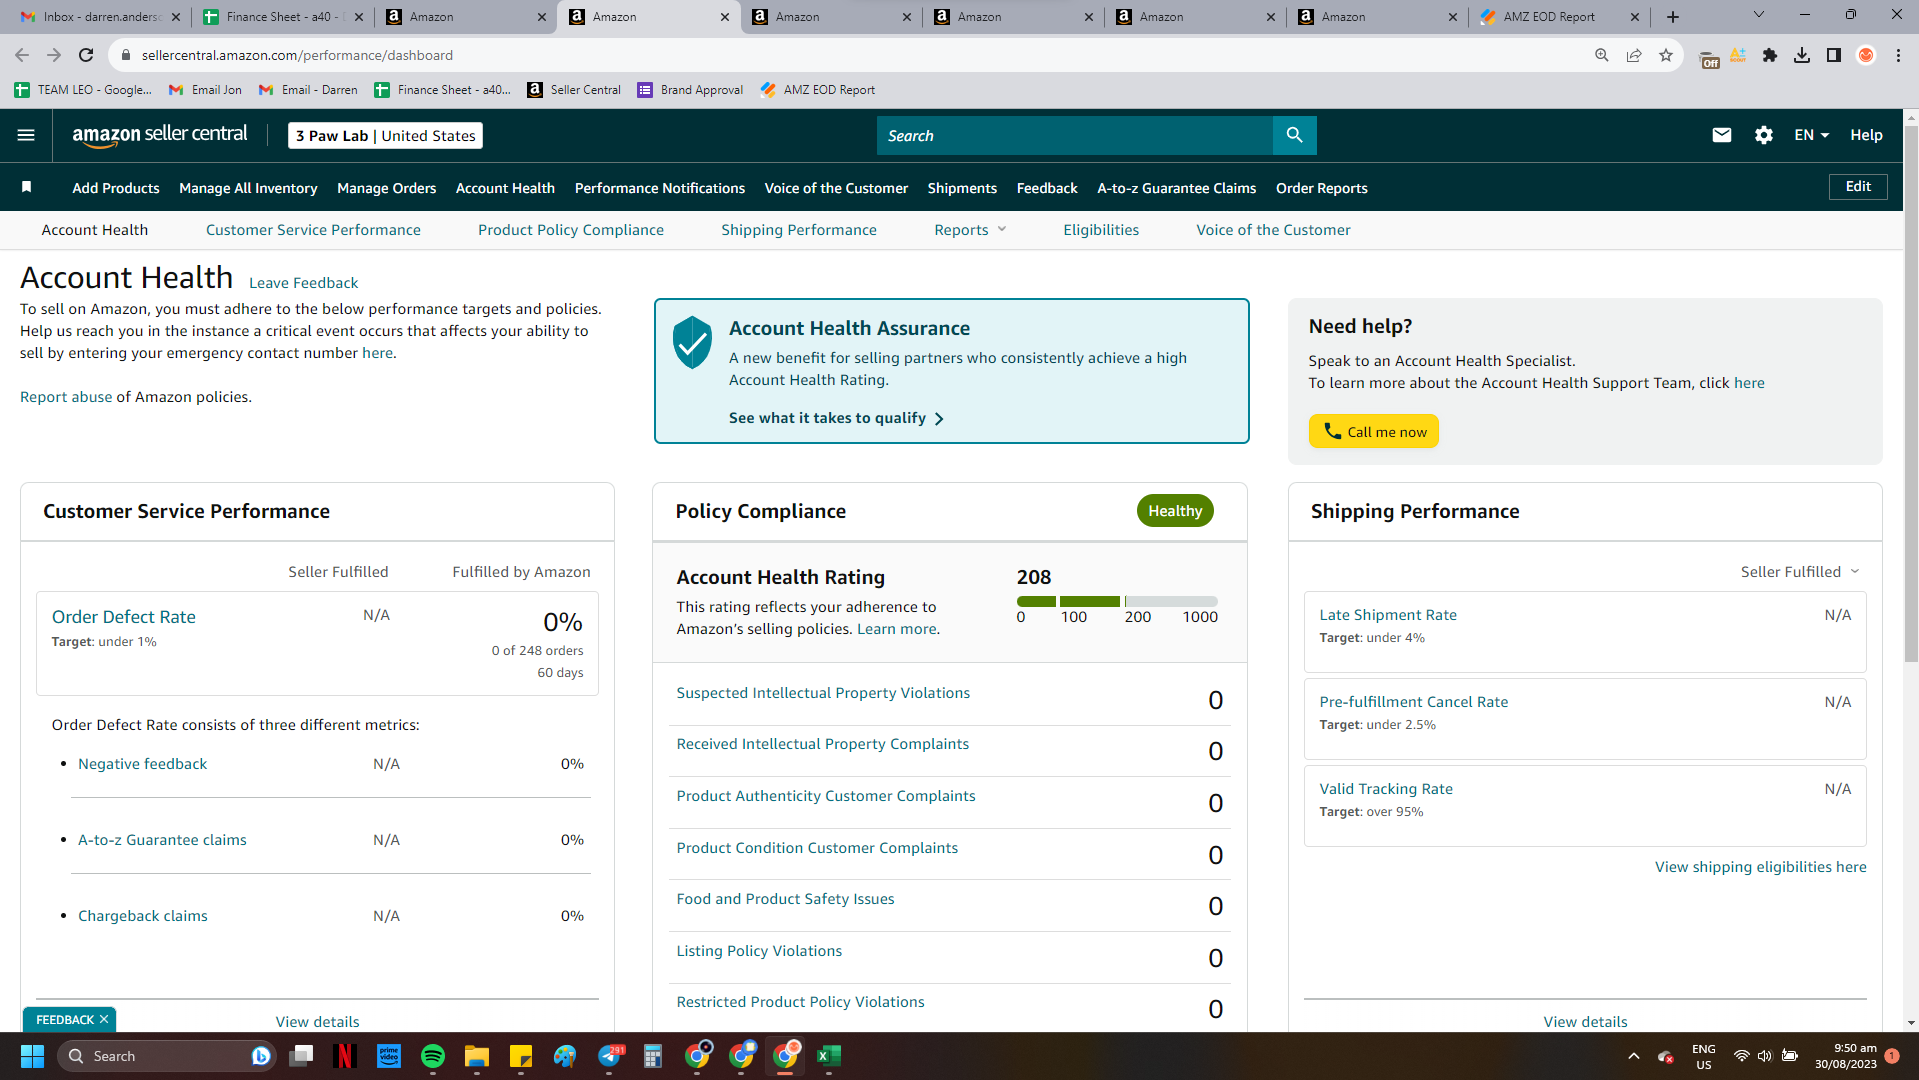Open Prime Video from the taskbar

389,1056
